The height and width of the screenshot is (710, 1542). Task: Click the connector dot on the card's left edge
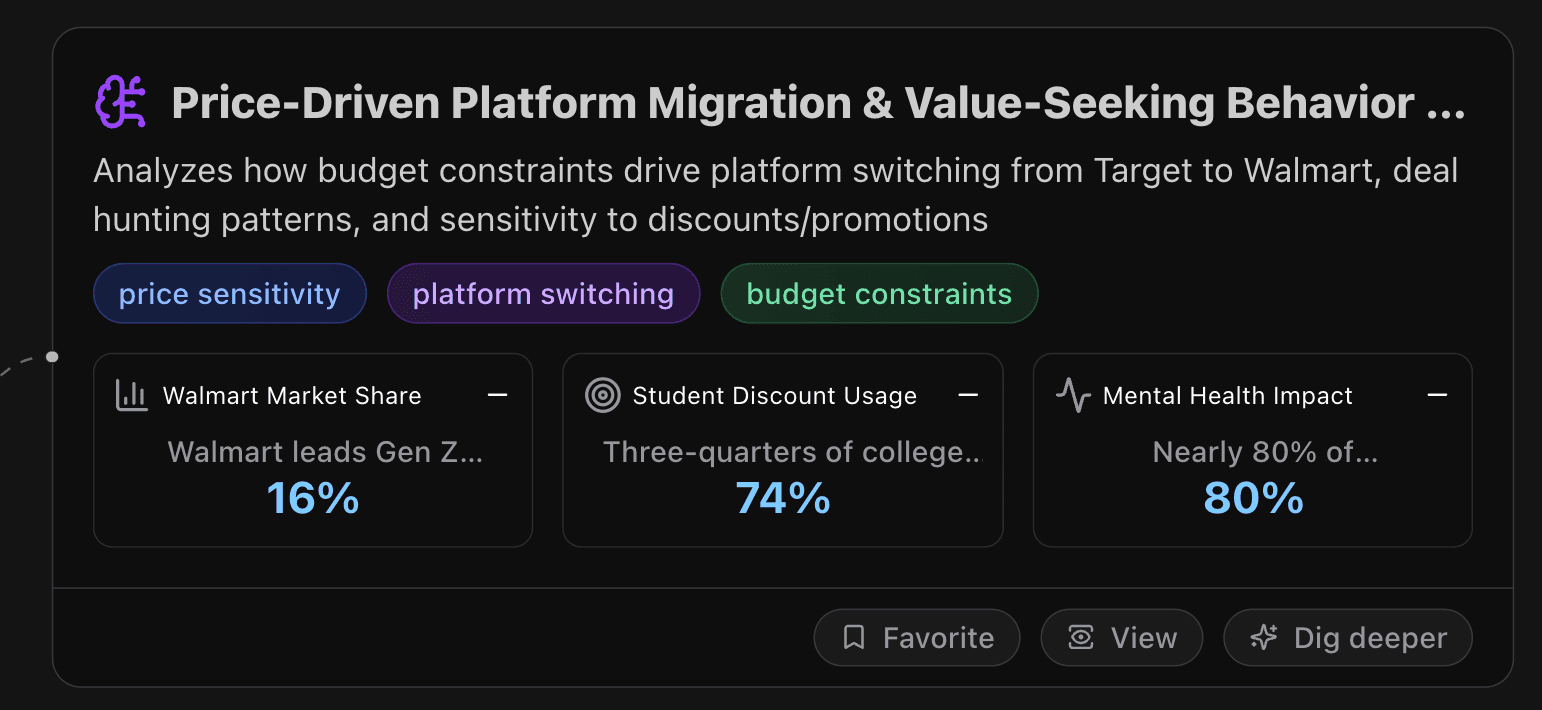pyautogui.click(x=53, y=356)
